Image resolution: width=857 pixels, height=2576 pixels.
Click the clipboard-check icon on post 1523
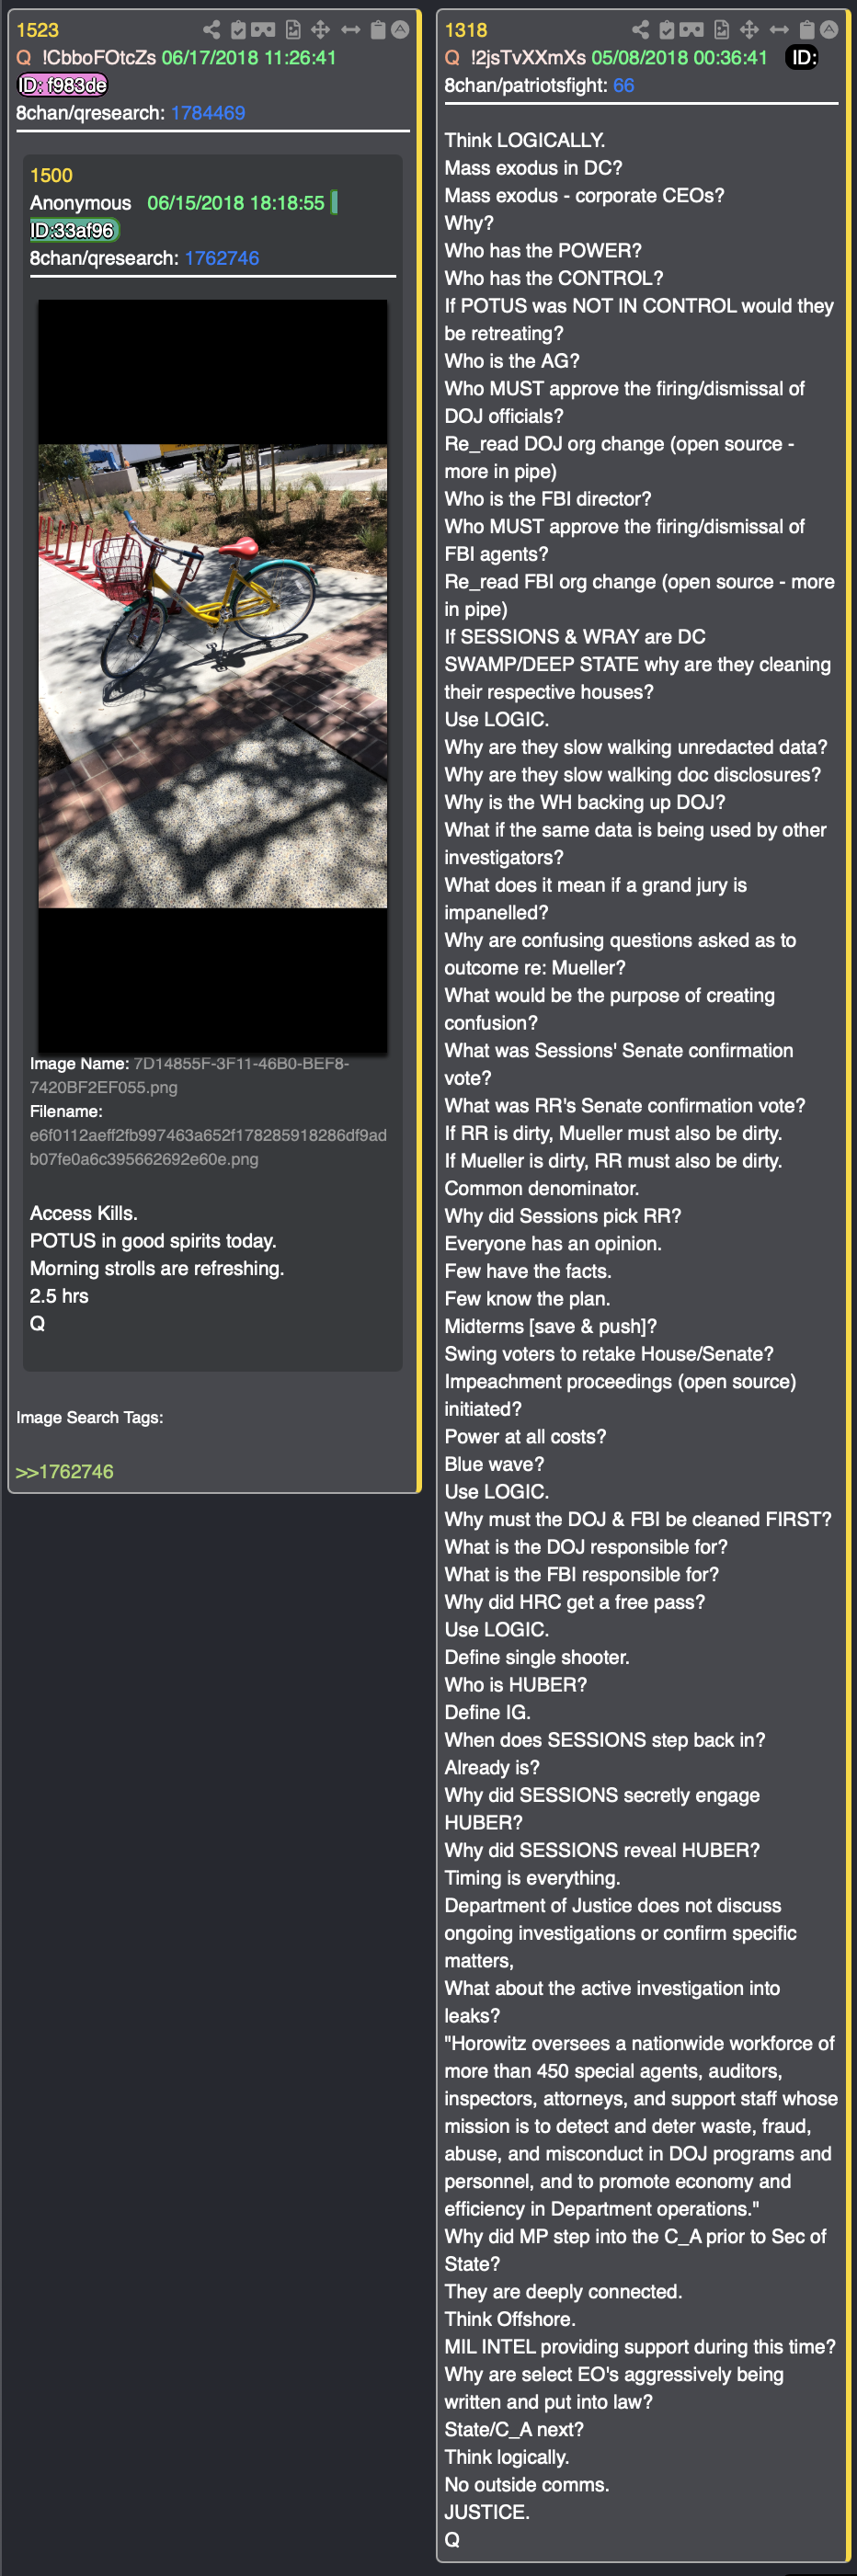click(x=238, y=30)
